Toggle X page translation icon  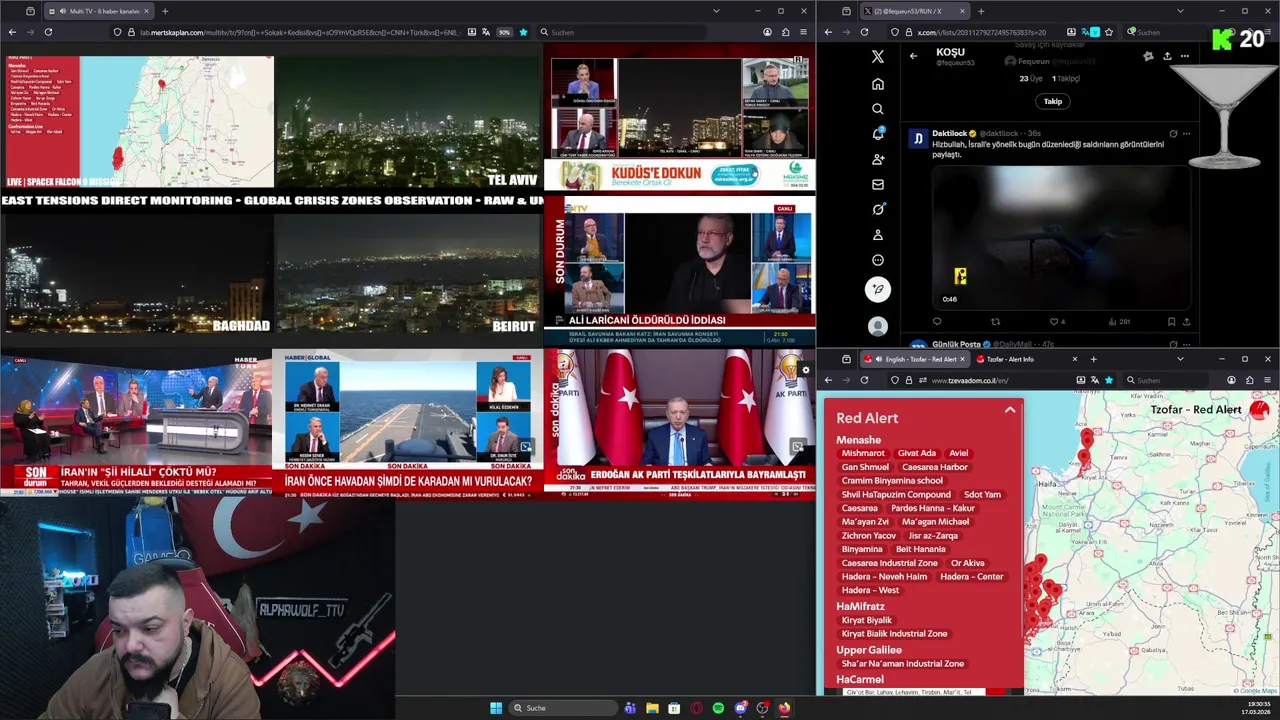(x=1094, y=32)
